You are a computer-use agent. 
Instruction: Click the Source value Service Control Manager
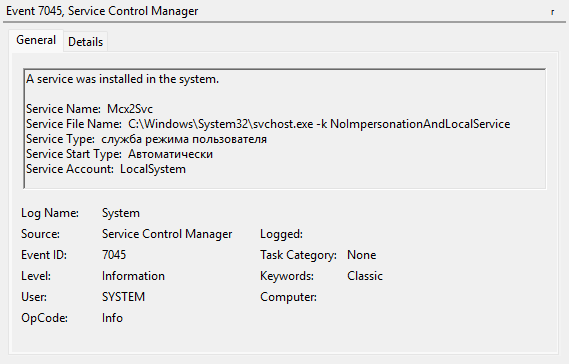coord(167,234)
